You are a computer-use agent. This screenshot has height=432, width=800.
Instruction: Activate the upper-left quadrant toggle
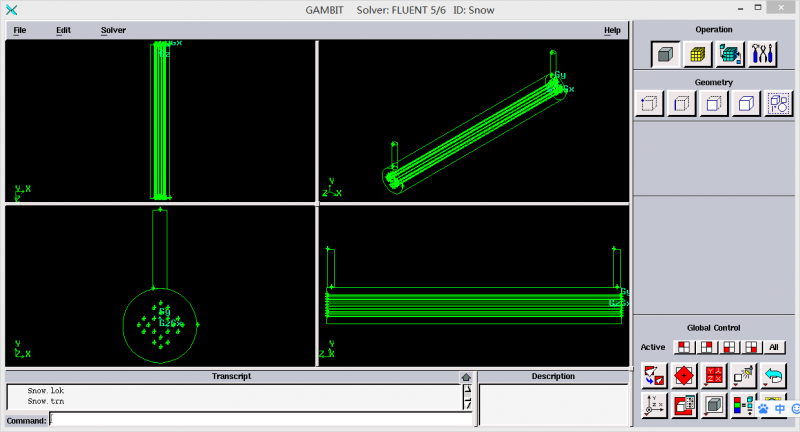684,347
